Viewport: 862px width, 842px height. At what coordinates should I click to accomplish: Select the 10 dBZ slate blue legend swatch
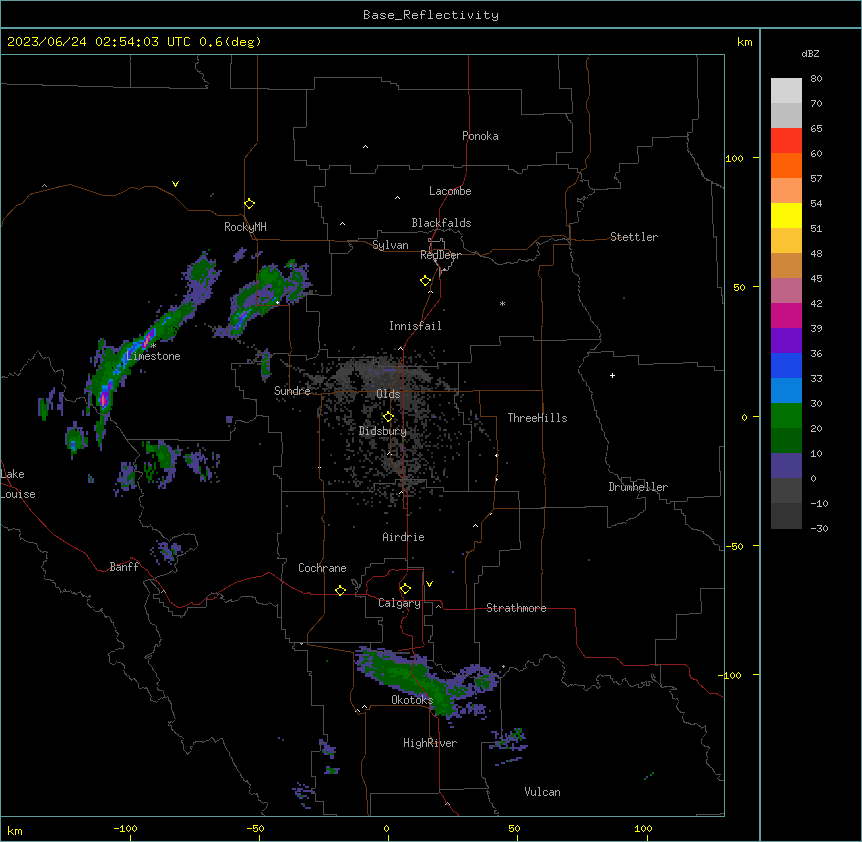pyautogui.click(x=786, y=466)
